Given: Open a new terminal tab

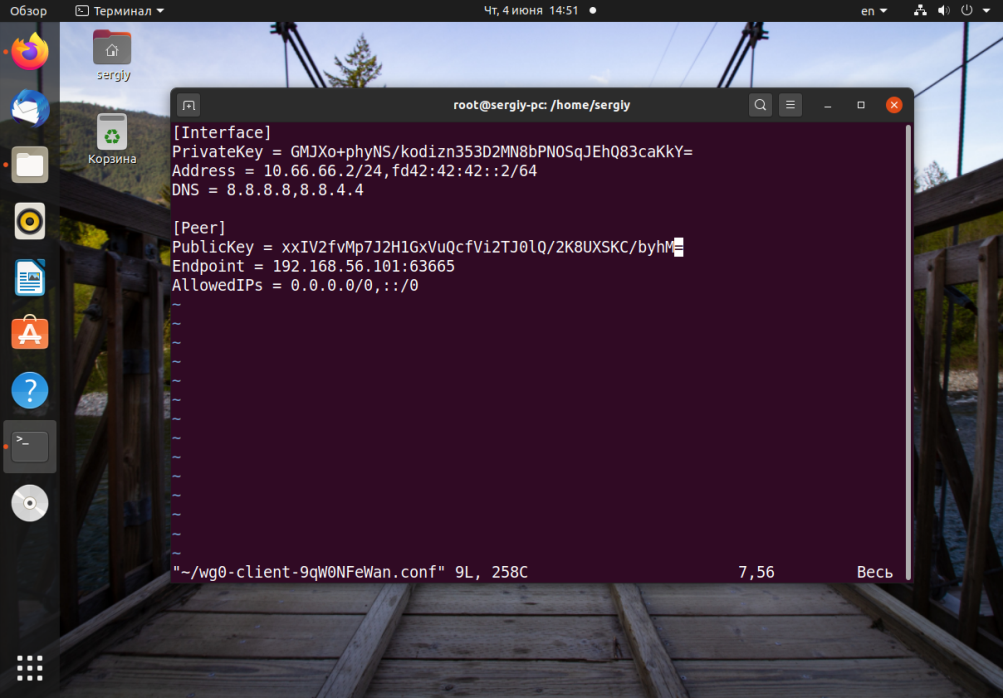Looking at the screenshot, I should pos(189,105).
